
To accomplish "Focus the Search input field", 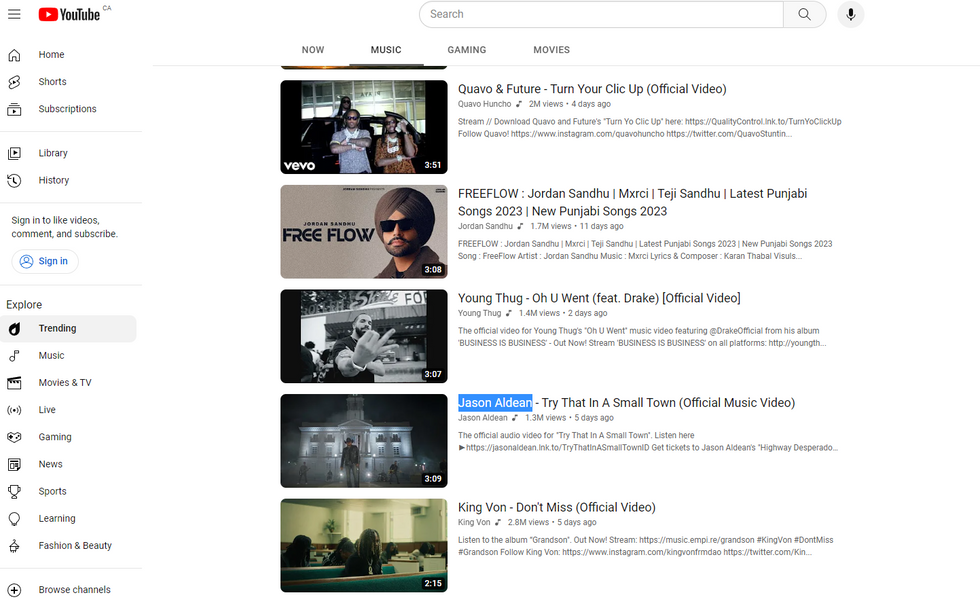I will [x=601, y=14].
